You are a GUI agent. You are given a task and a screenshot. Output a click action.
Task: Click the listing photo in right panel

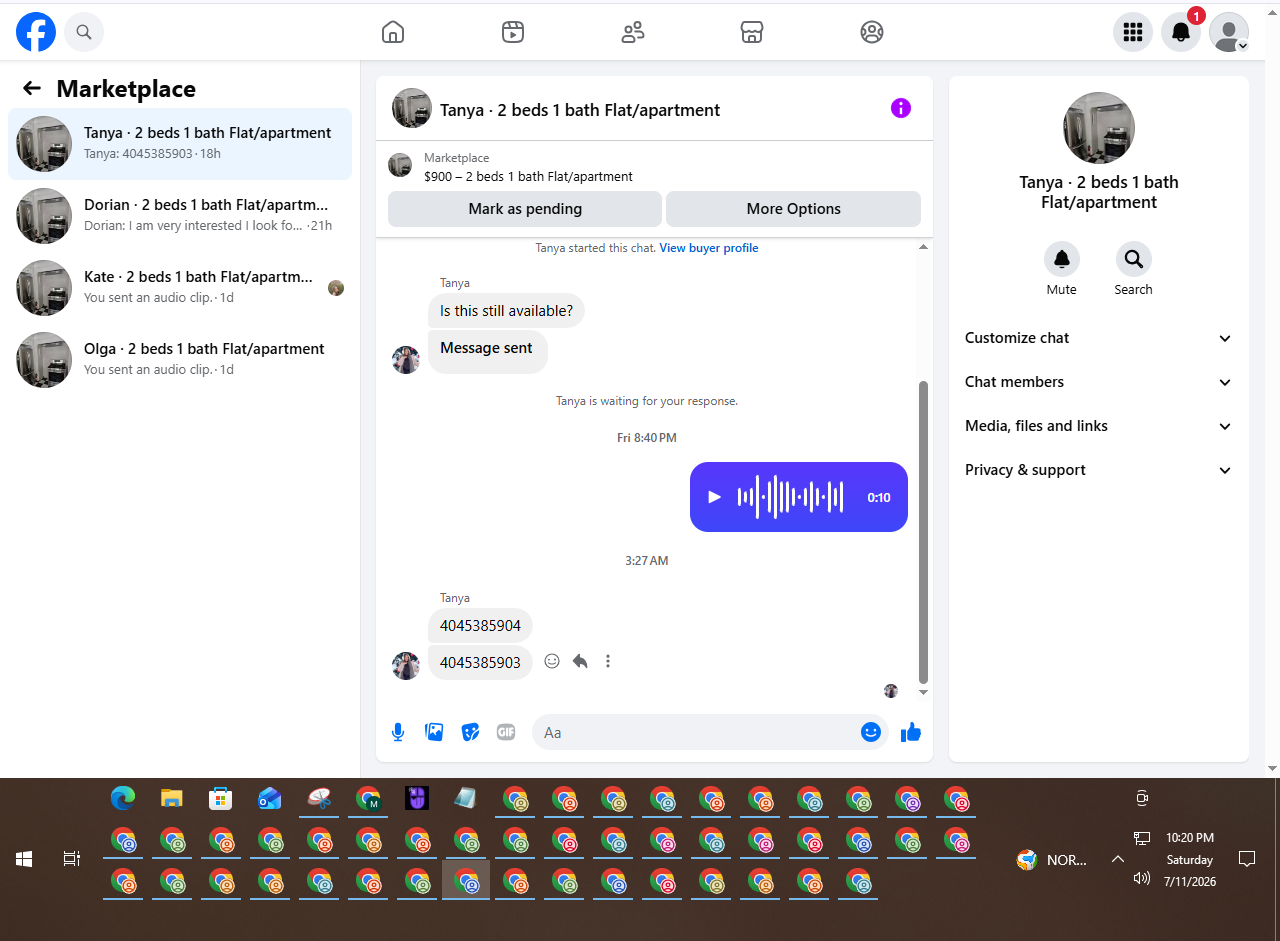pos(1099,128)
